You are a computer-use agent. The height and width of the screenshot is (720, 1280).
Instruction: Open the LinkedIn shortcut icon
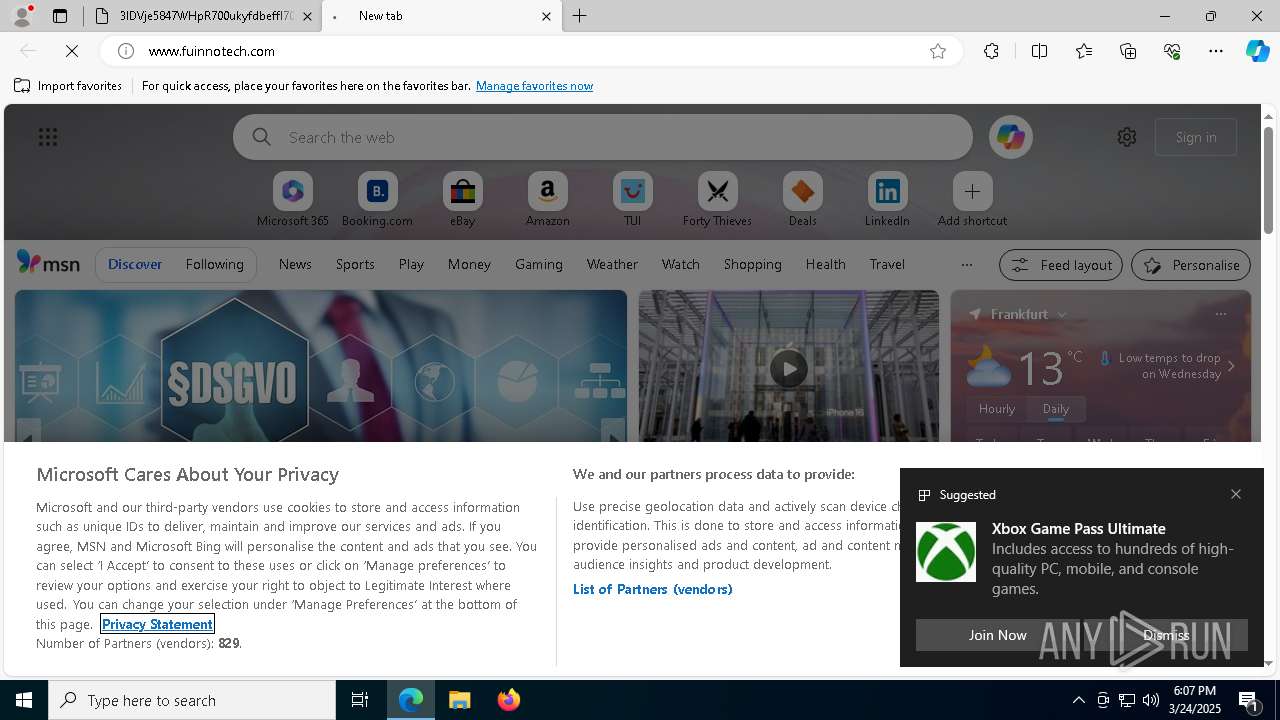tap(887, 191)
